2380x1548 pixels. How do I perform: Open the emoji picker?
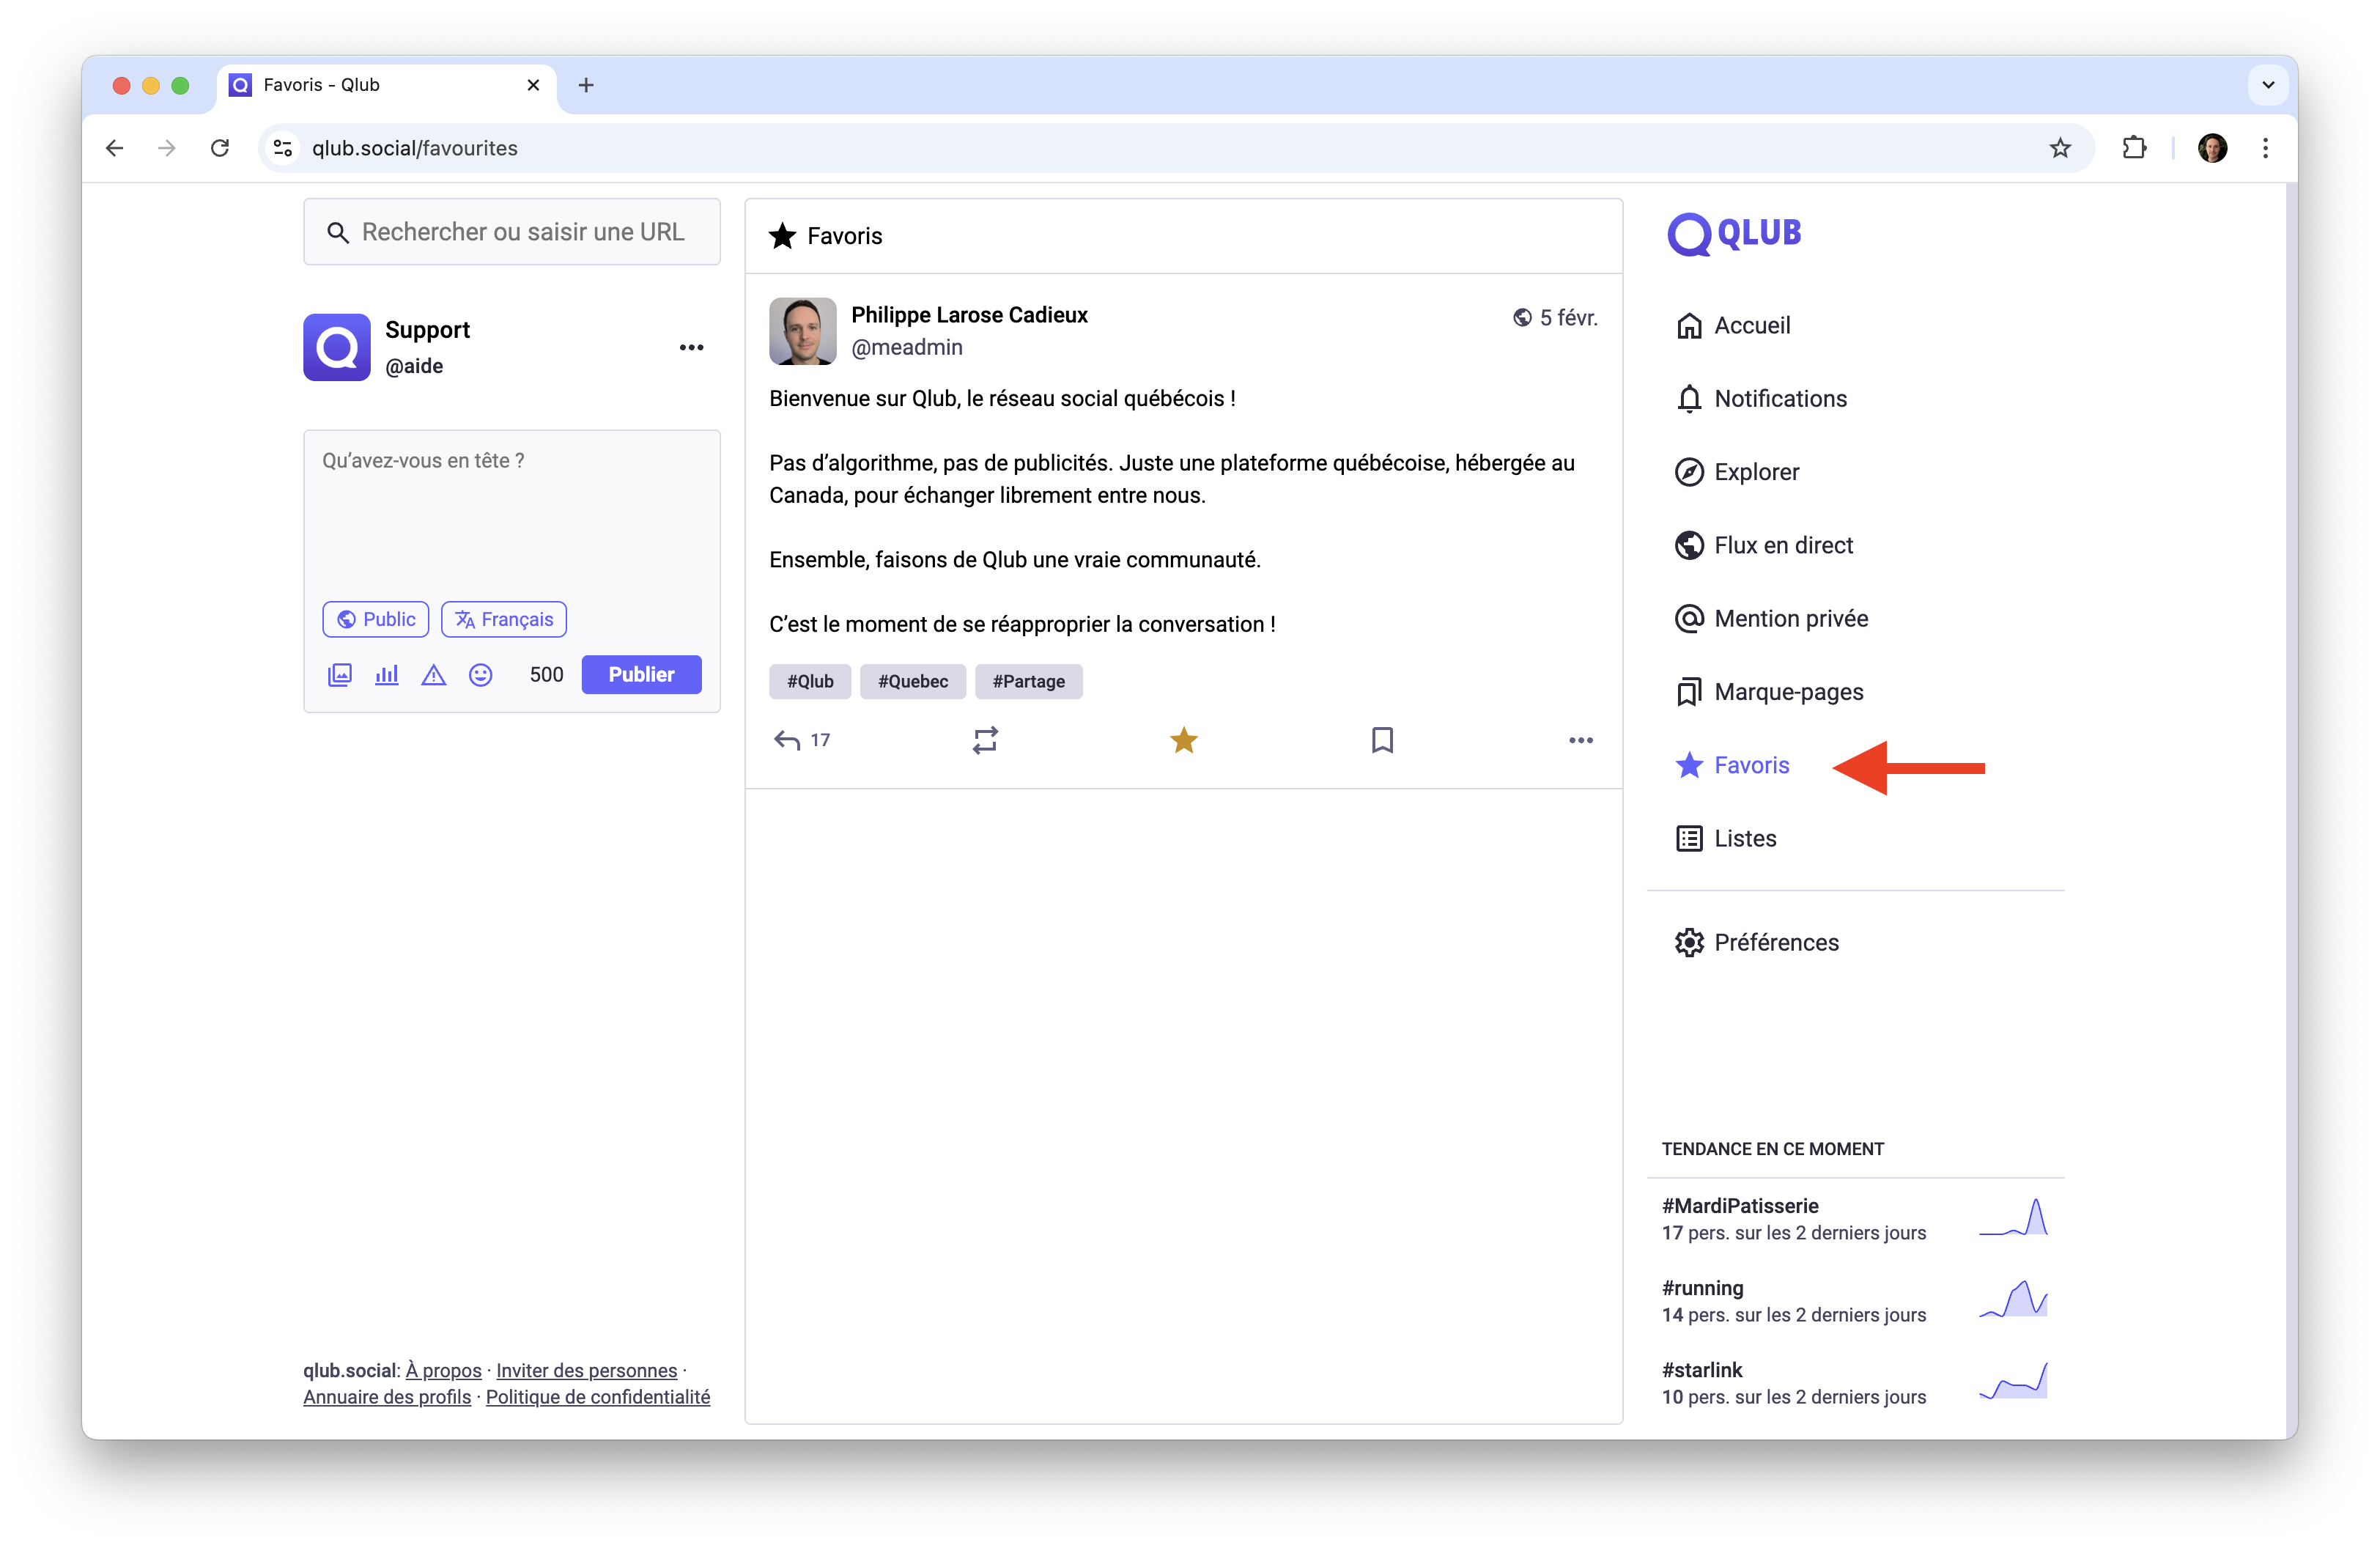[481, 675]
